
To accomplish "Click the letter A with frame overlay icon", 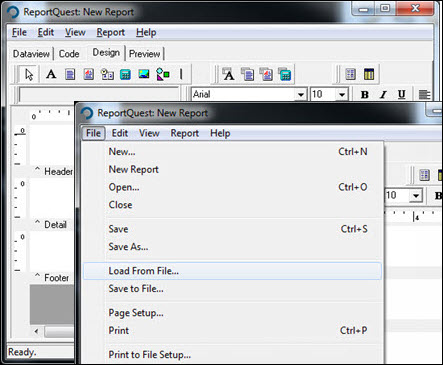I will point(229,74).
